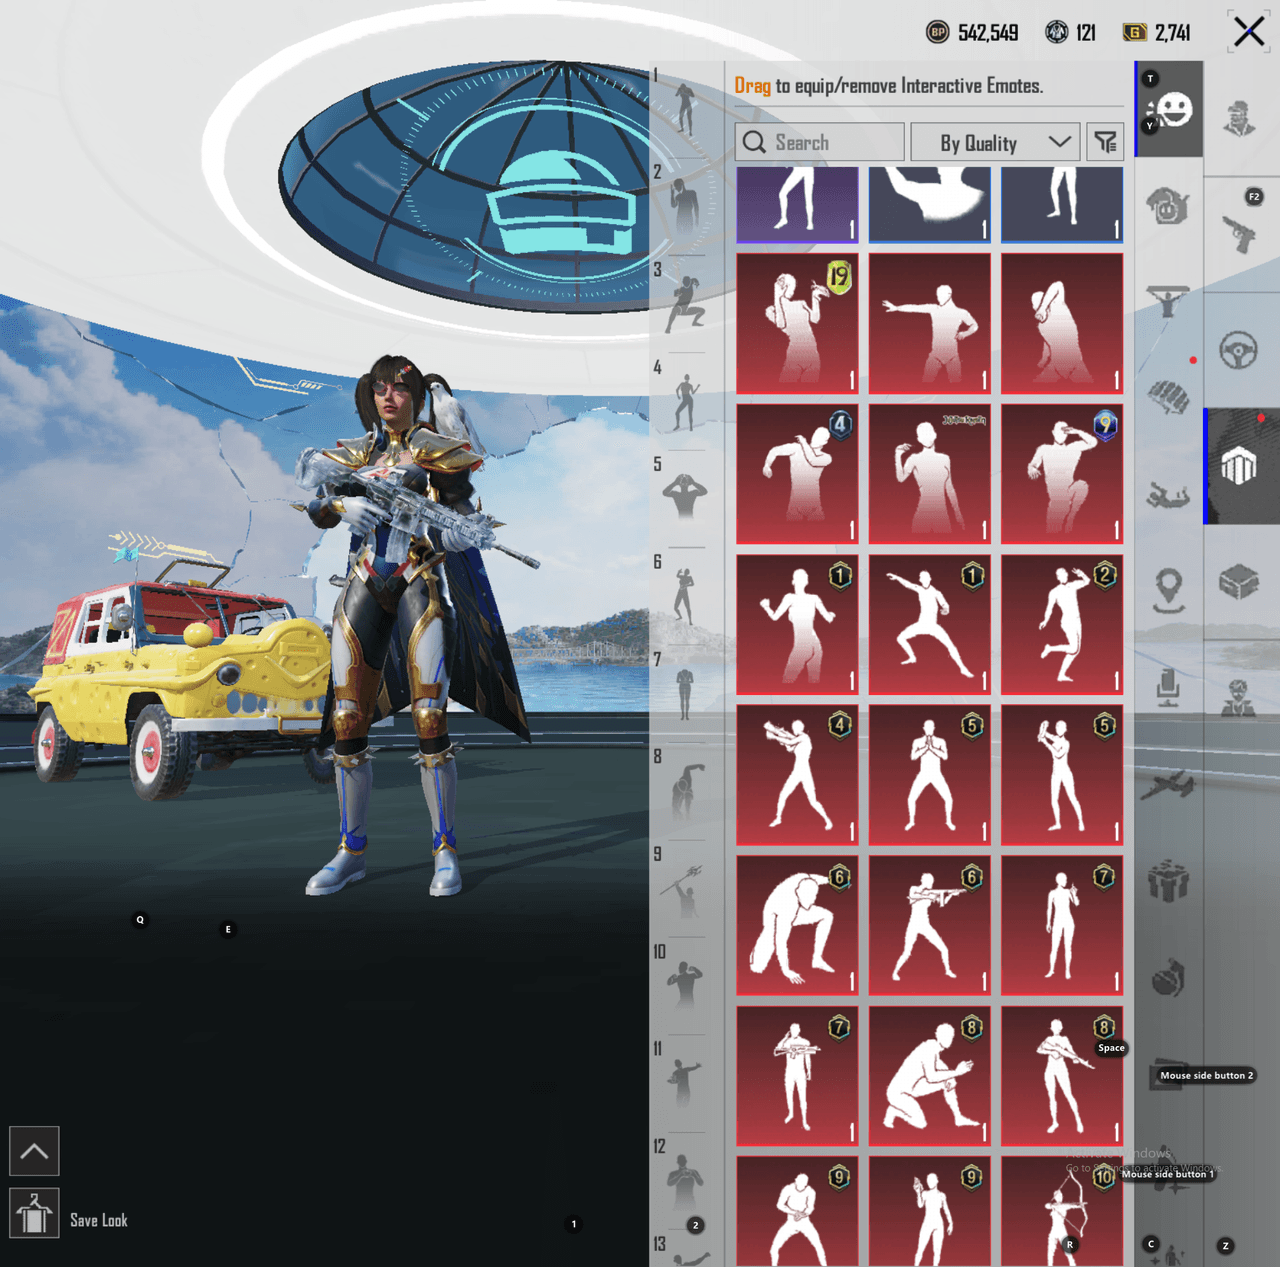
Task: Select the pointing-arm emote without a badge
Action: pyautogui.click(x=930, y=323)
